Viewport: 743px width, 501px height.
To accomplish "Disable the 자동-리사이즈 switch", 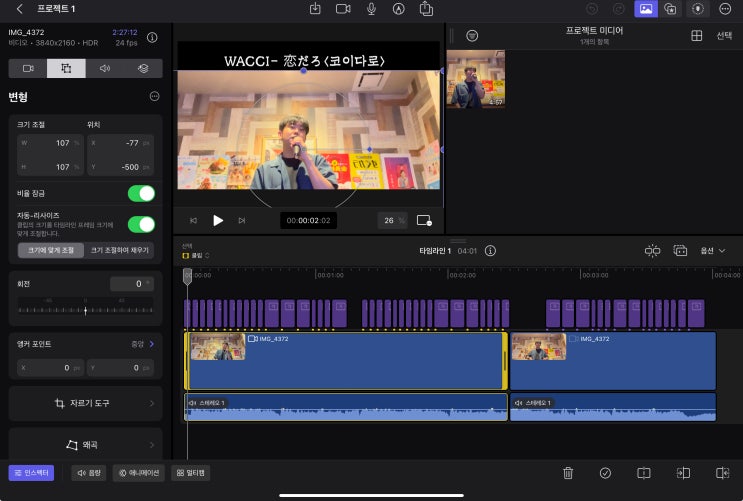I will [x=141, y=225].
